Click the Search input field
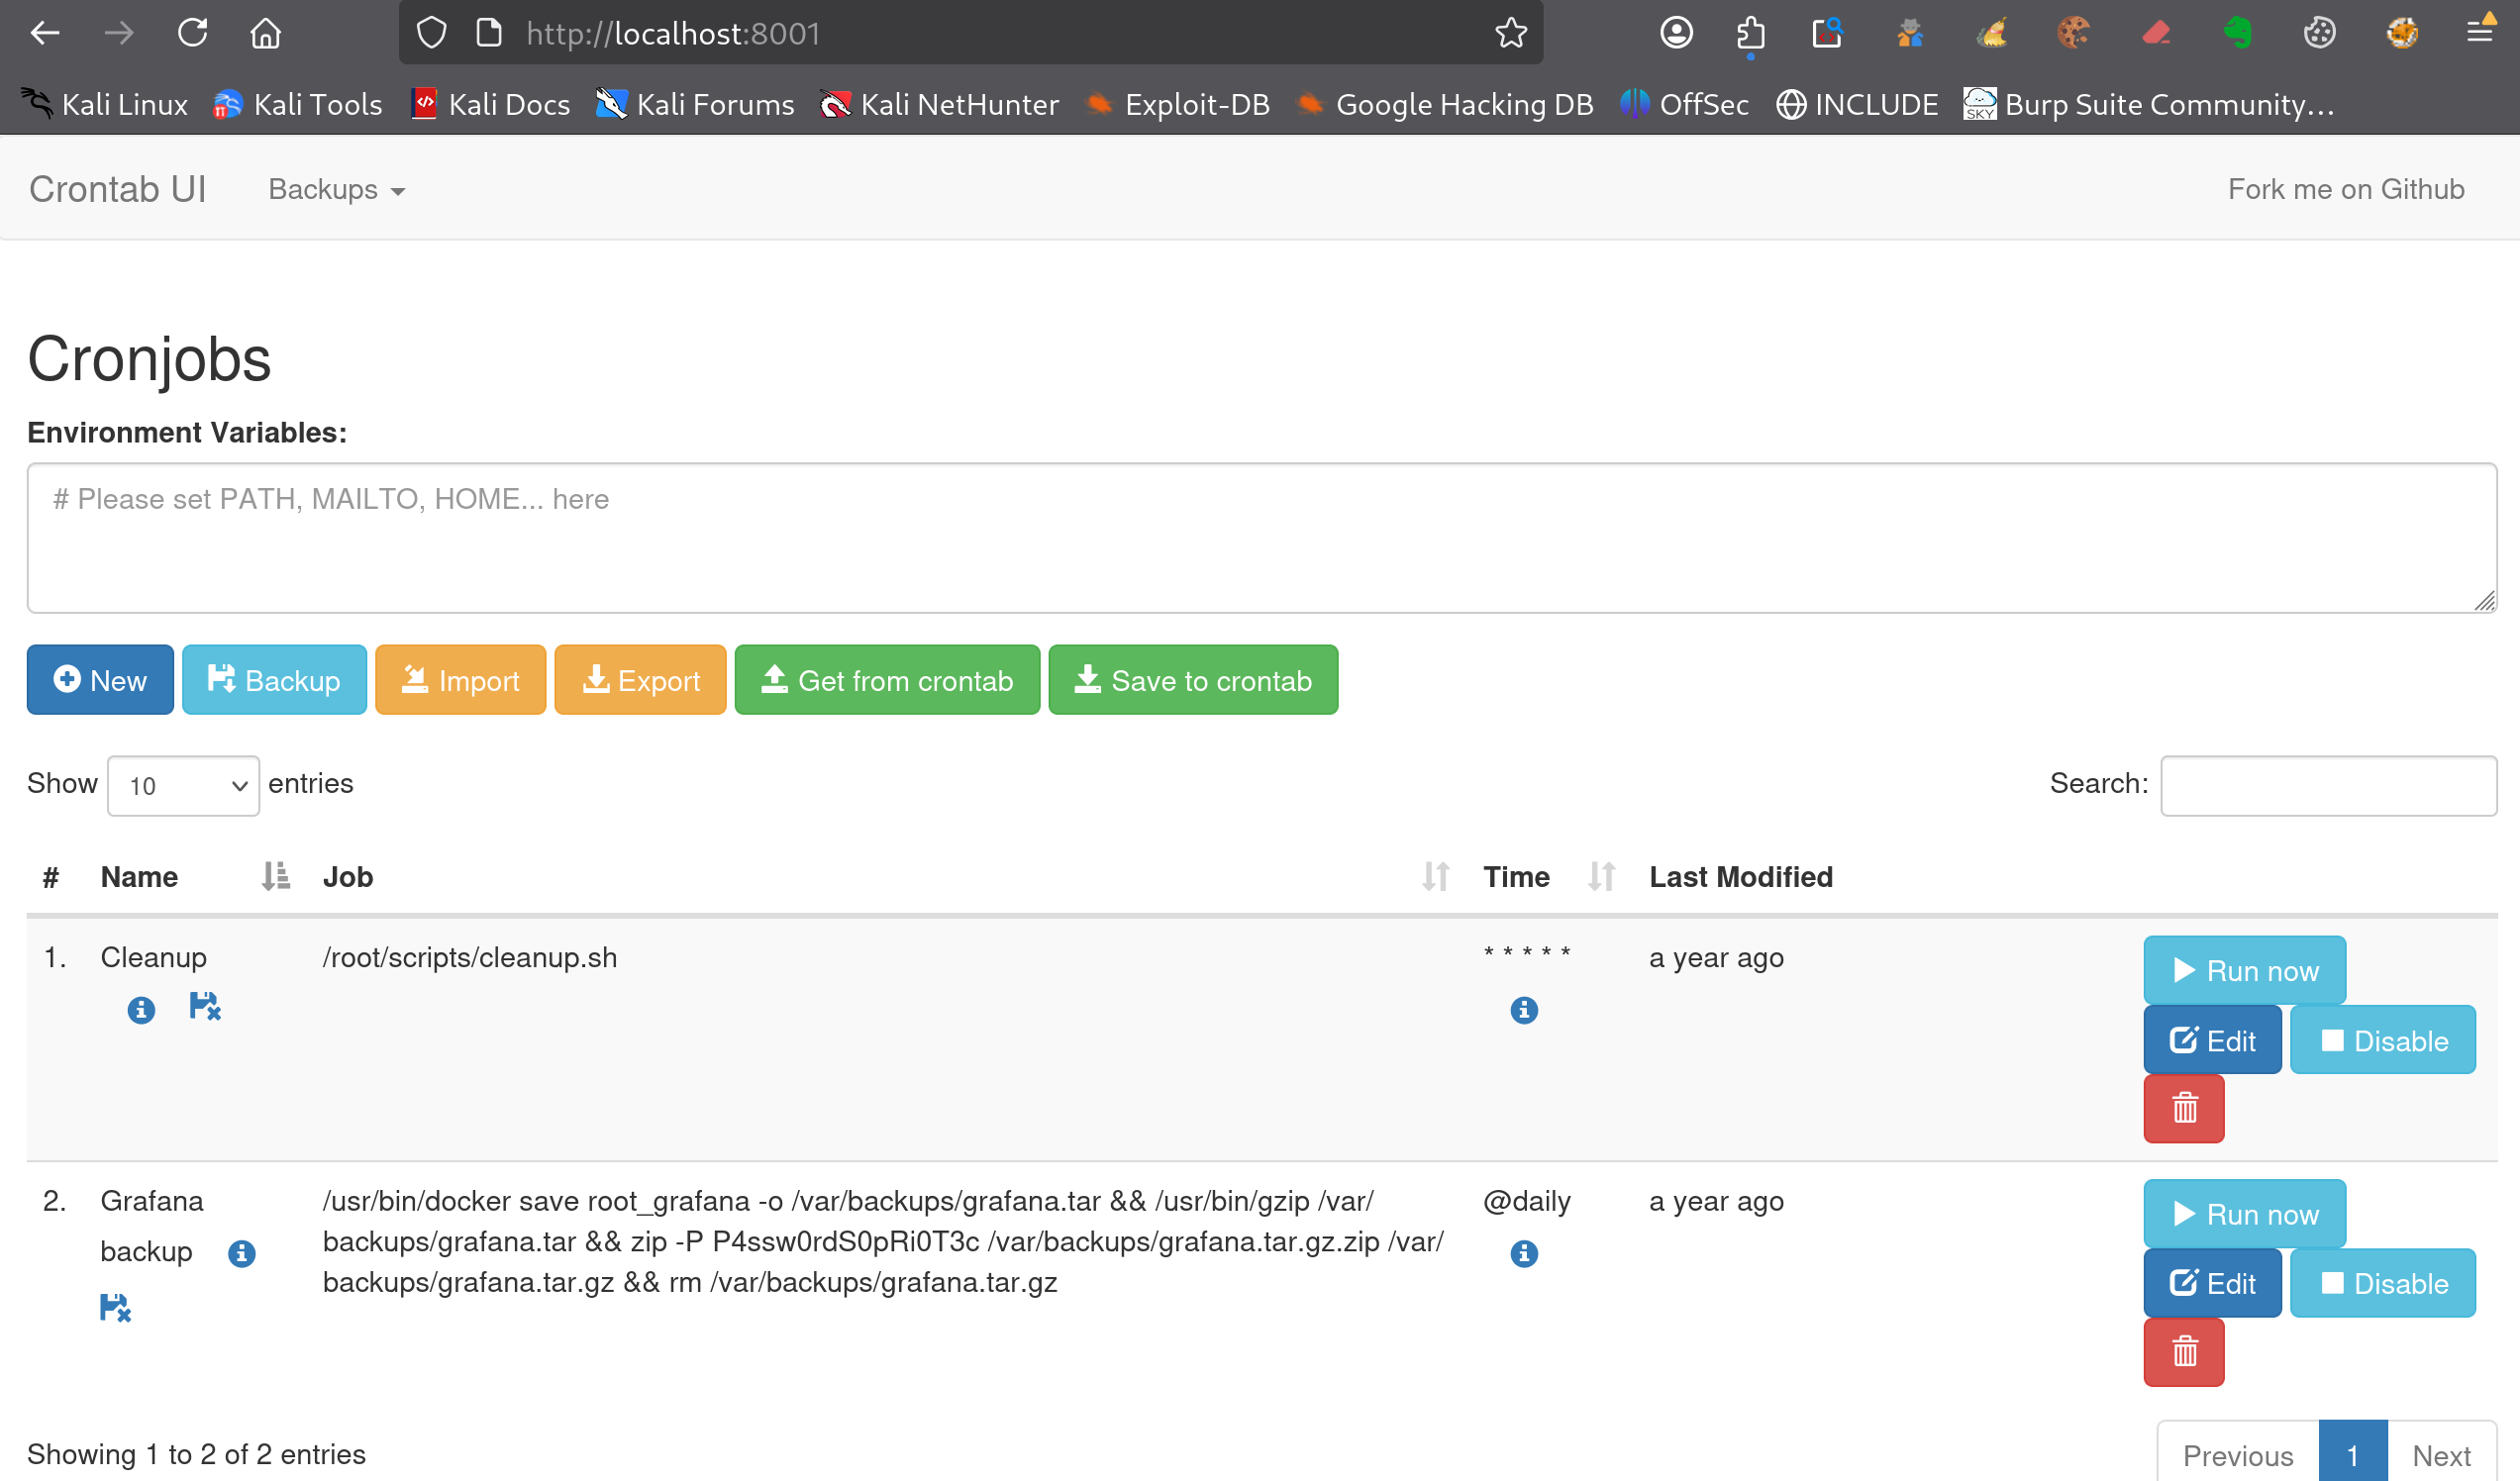 [x=2328, y=785]
